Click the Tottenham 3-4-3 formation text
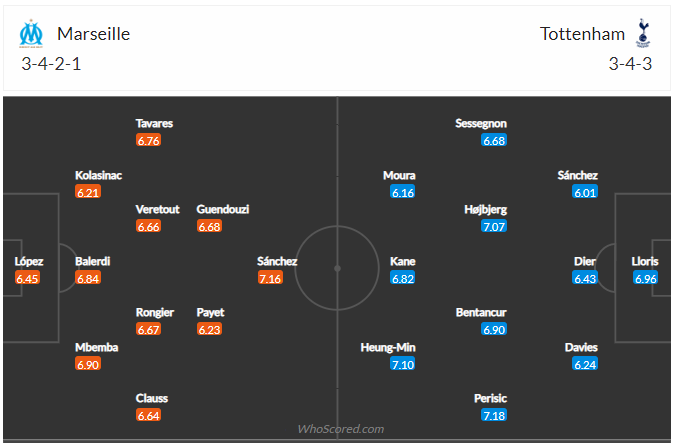Viewport: 674px width, 443px height. [x=630, y=64]
